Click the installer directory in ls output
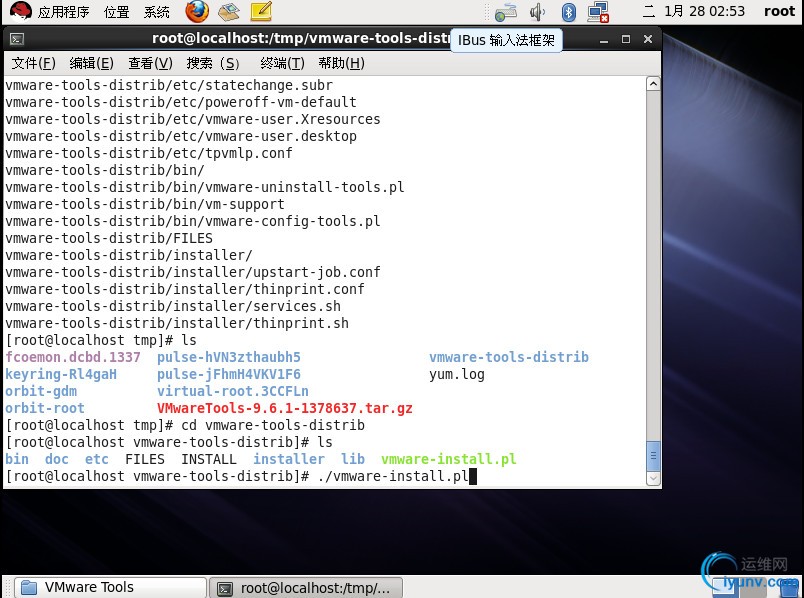Screen dimensions: 804x598 (x=289, y=459)
